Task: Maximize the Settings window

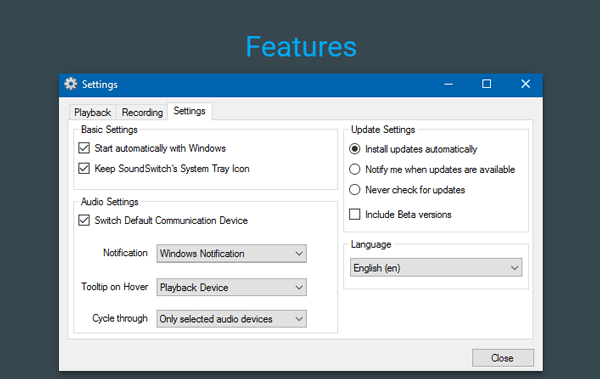Action: 486,84
